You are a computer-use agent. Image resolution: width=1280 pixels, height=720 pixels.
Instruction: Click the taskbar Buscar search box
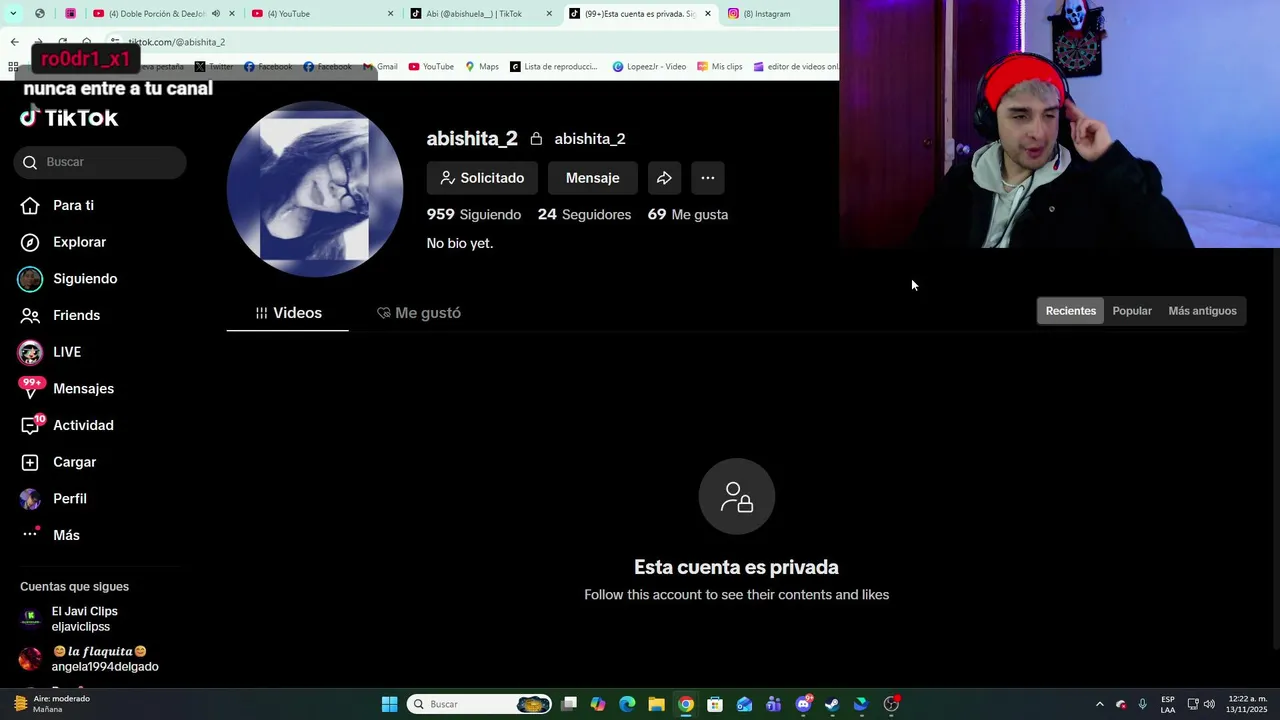pyautogui.click(x=480, y=704)
